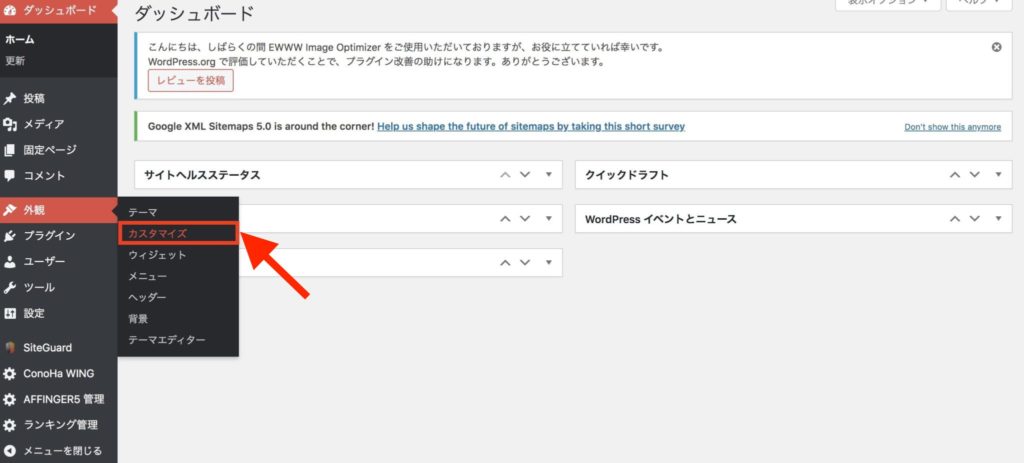This screenshot has height=463, width=1024.
Task: Click the クイックドラフト panel title
Action: 626,175
